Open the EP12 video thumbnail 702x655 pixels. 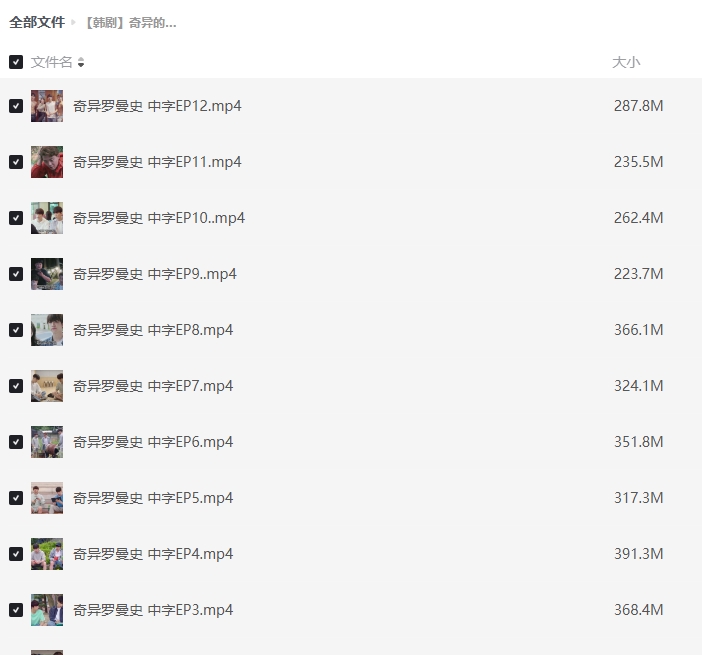47,106
